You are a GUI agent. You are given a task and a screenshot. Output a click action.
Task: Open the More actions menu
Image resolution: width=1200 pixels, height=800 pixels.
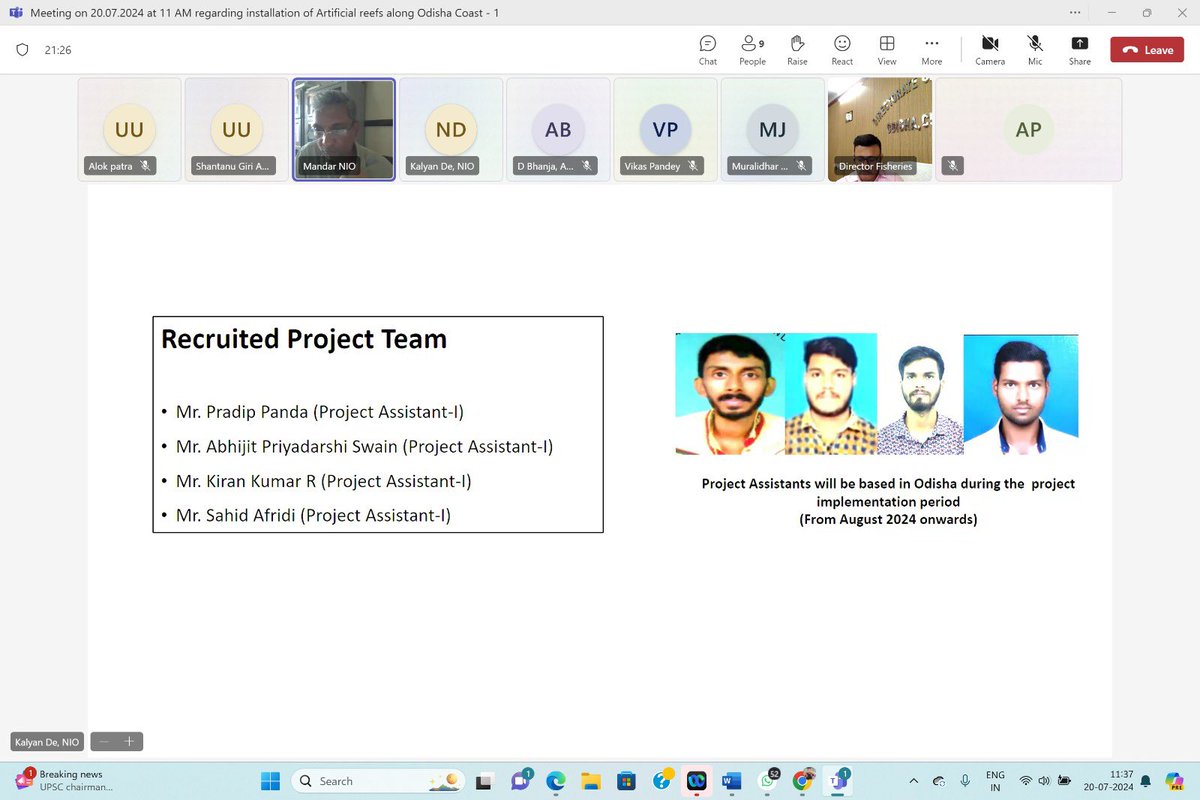click(932, 50)
